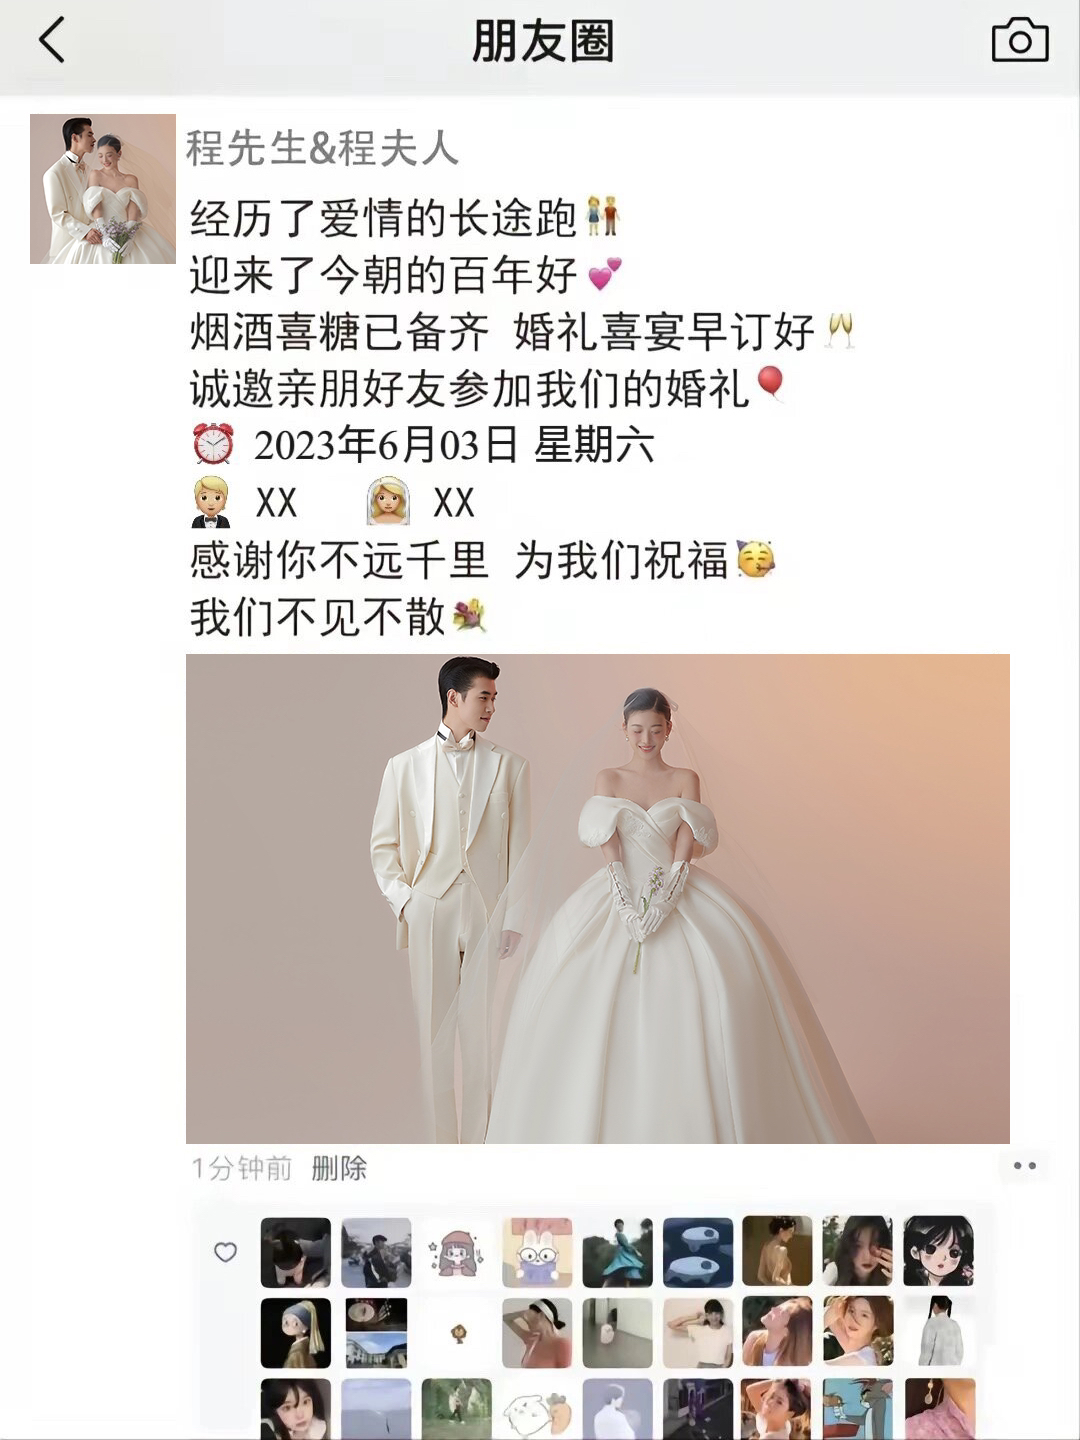The height and width of the screenshot is (1440, 1080).
Task: Open the anime girl avatar in the first row
Action: [939, 1251]
